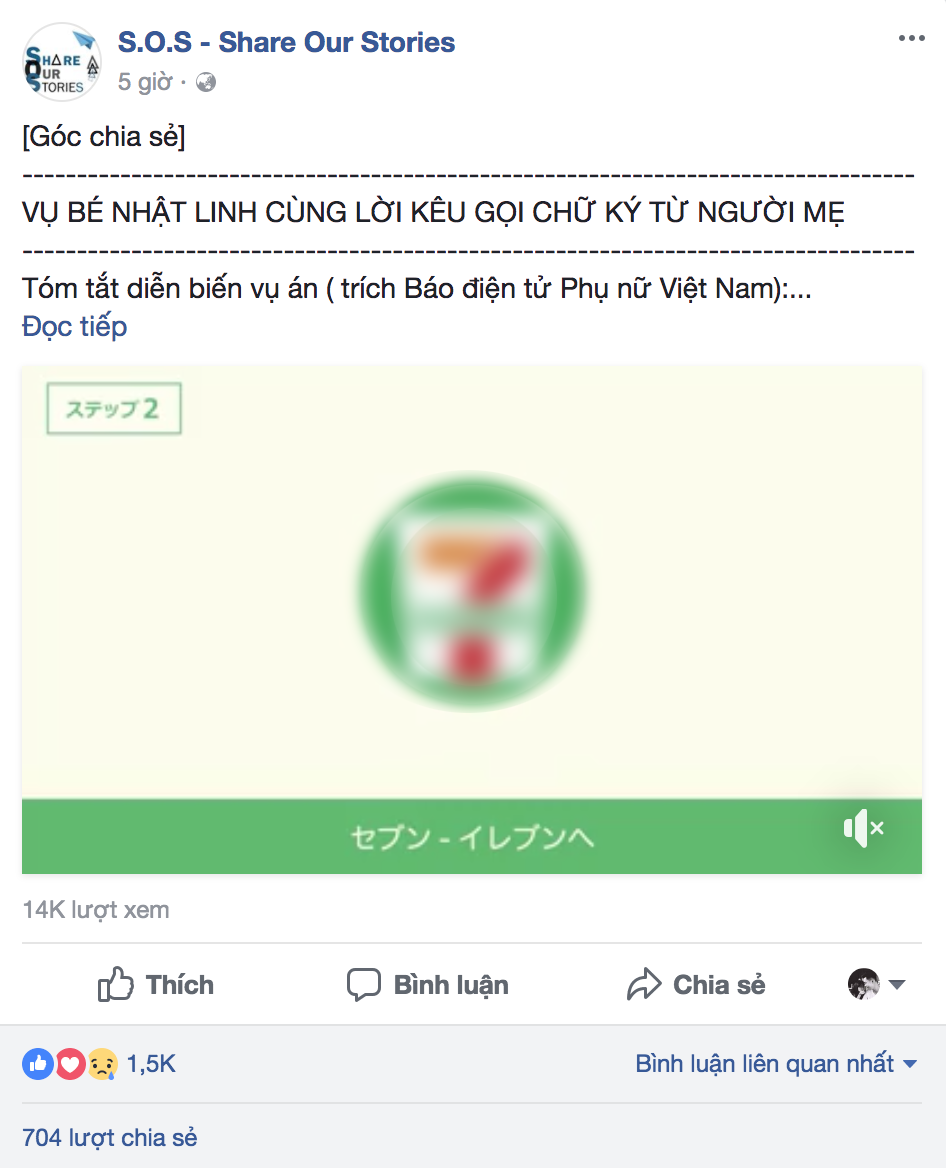Image resolution: width=946 pixels, height=1168 pixels.
Task: Click the thumbs-up Thích icon
Action: point(115,984)
